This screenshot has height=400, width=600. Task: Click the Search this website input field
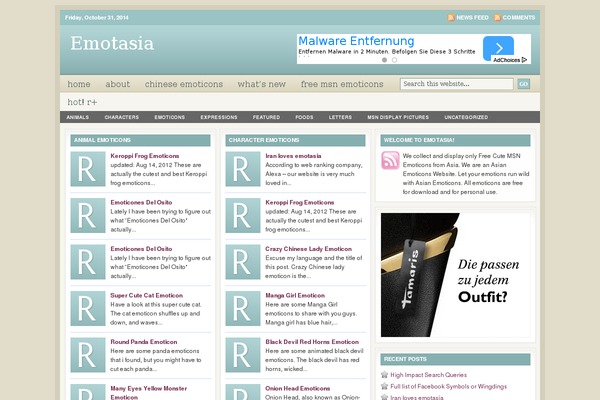[457, 84]
